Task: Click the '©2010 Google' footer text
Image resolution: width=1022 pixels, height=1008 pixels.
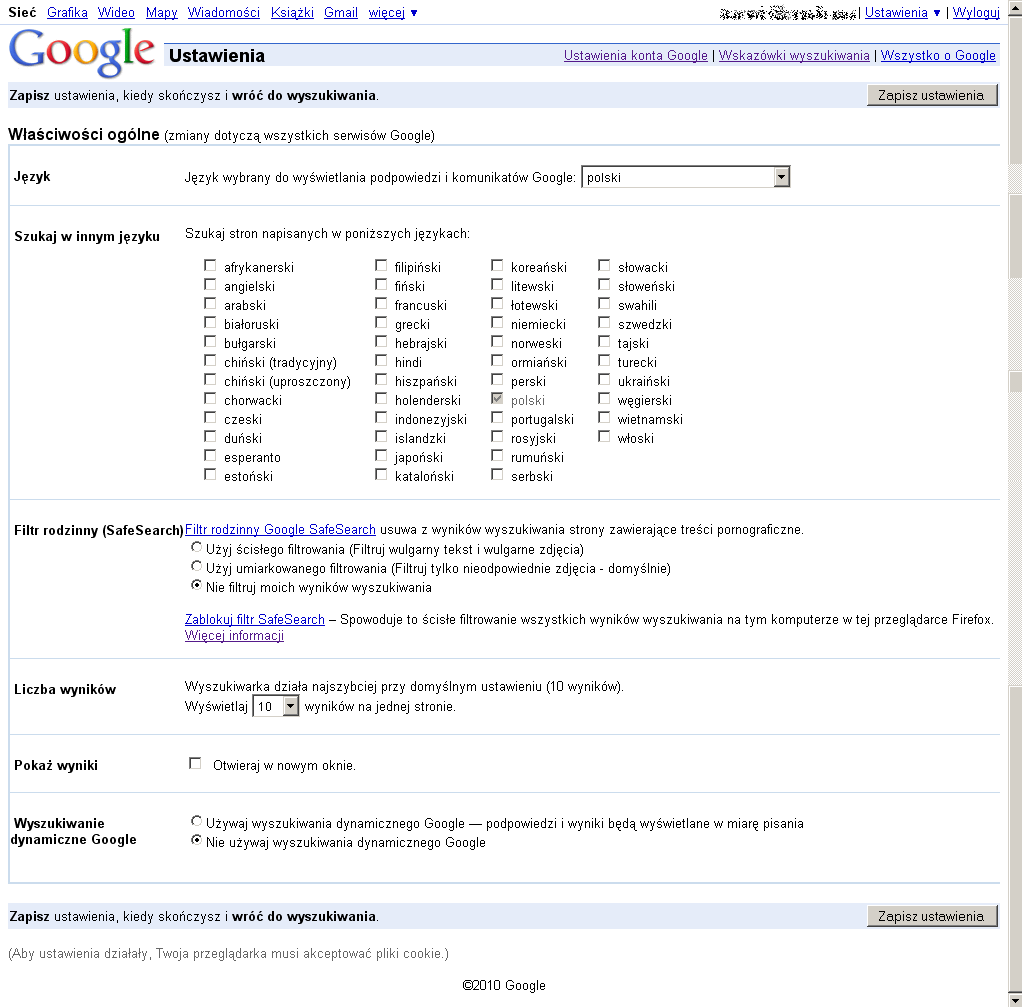Action: (x=504, y=985)
